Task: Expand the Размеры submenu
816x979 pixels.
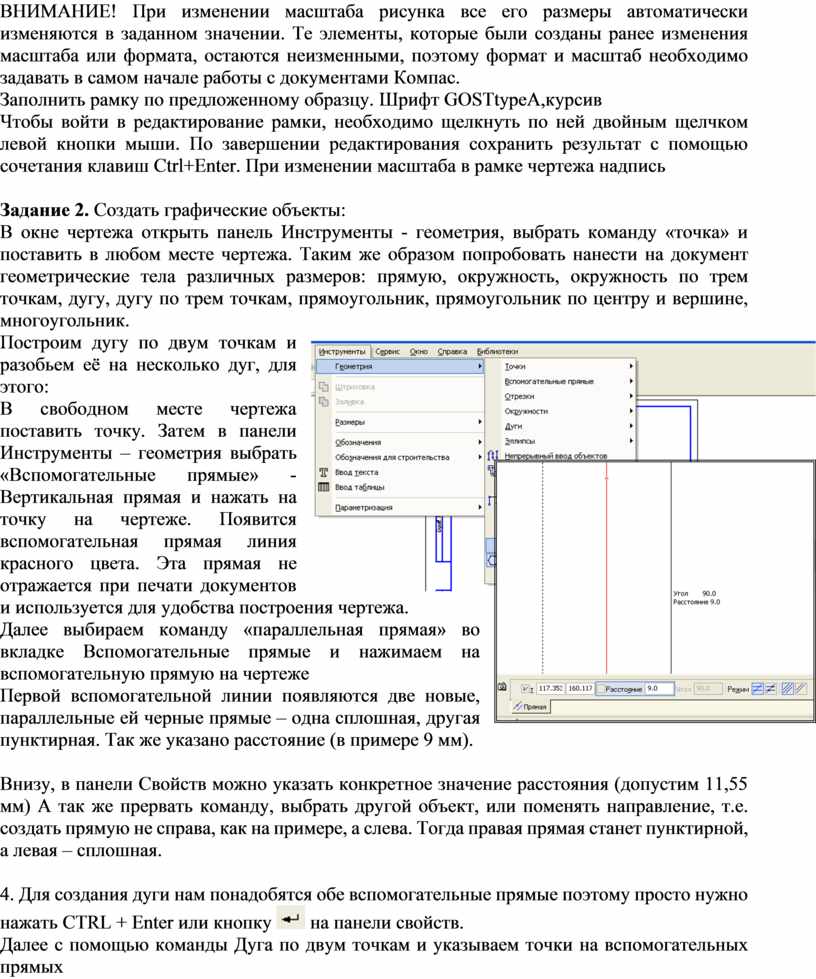Action: pyautogui.click(x=400, y=422)
